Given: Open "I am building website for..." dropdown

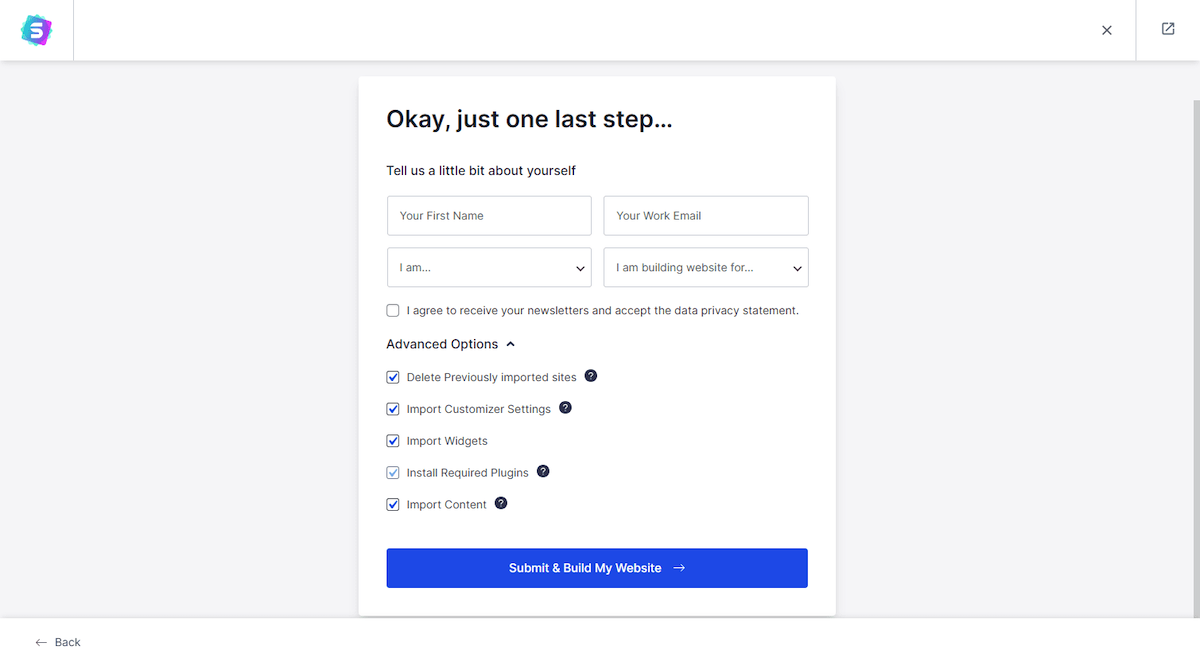Looking at the screenshot, I should click(706, 268).
